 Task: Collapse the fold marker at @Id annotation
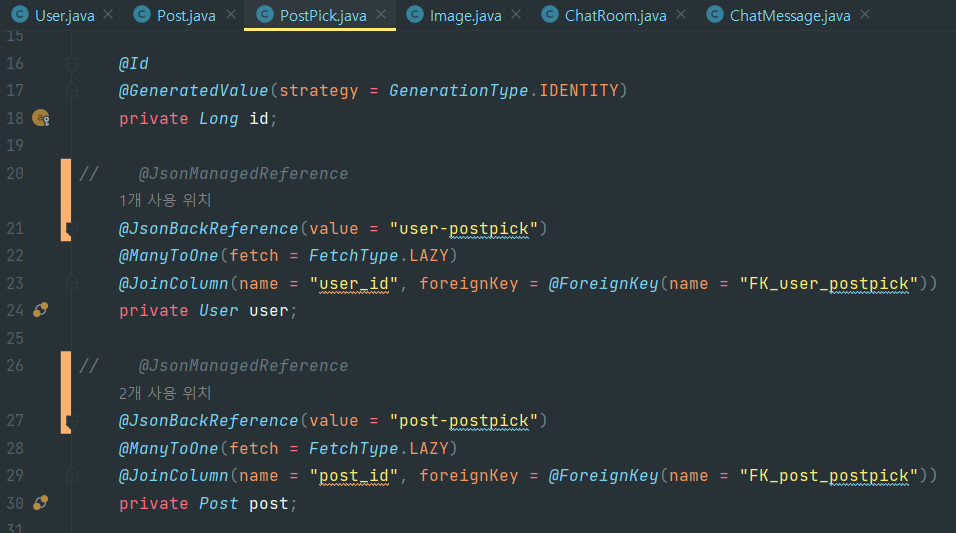pyautogui.click(x=71, y=63)
